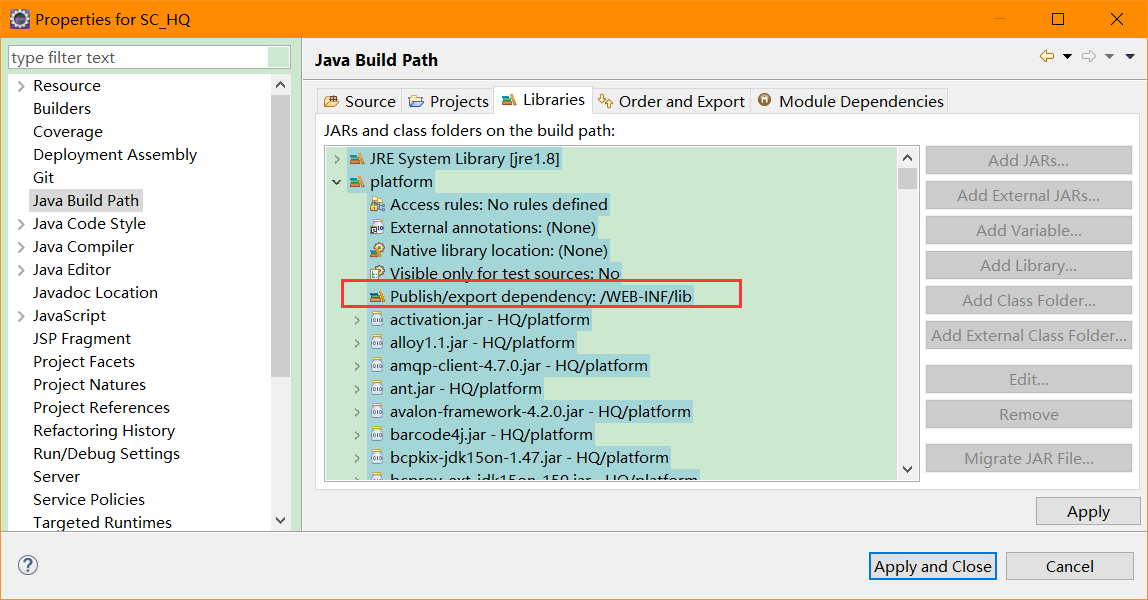Click the Publish/export dependency icon
Screen dimensions: 1148x600
(376, 295)
